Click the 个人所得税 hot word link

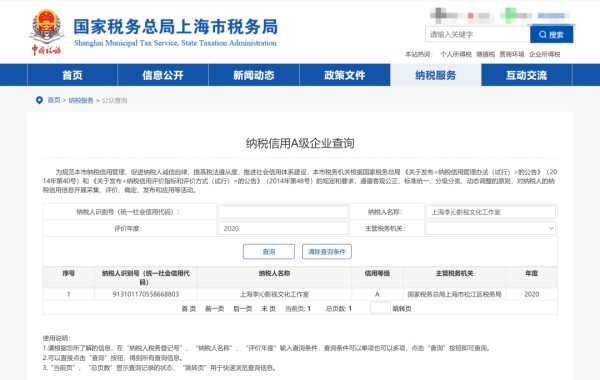(x=456, y=54)
